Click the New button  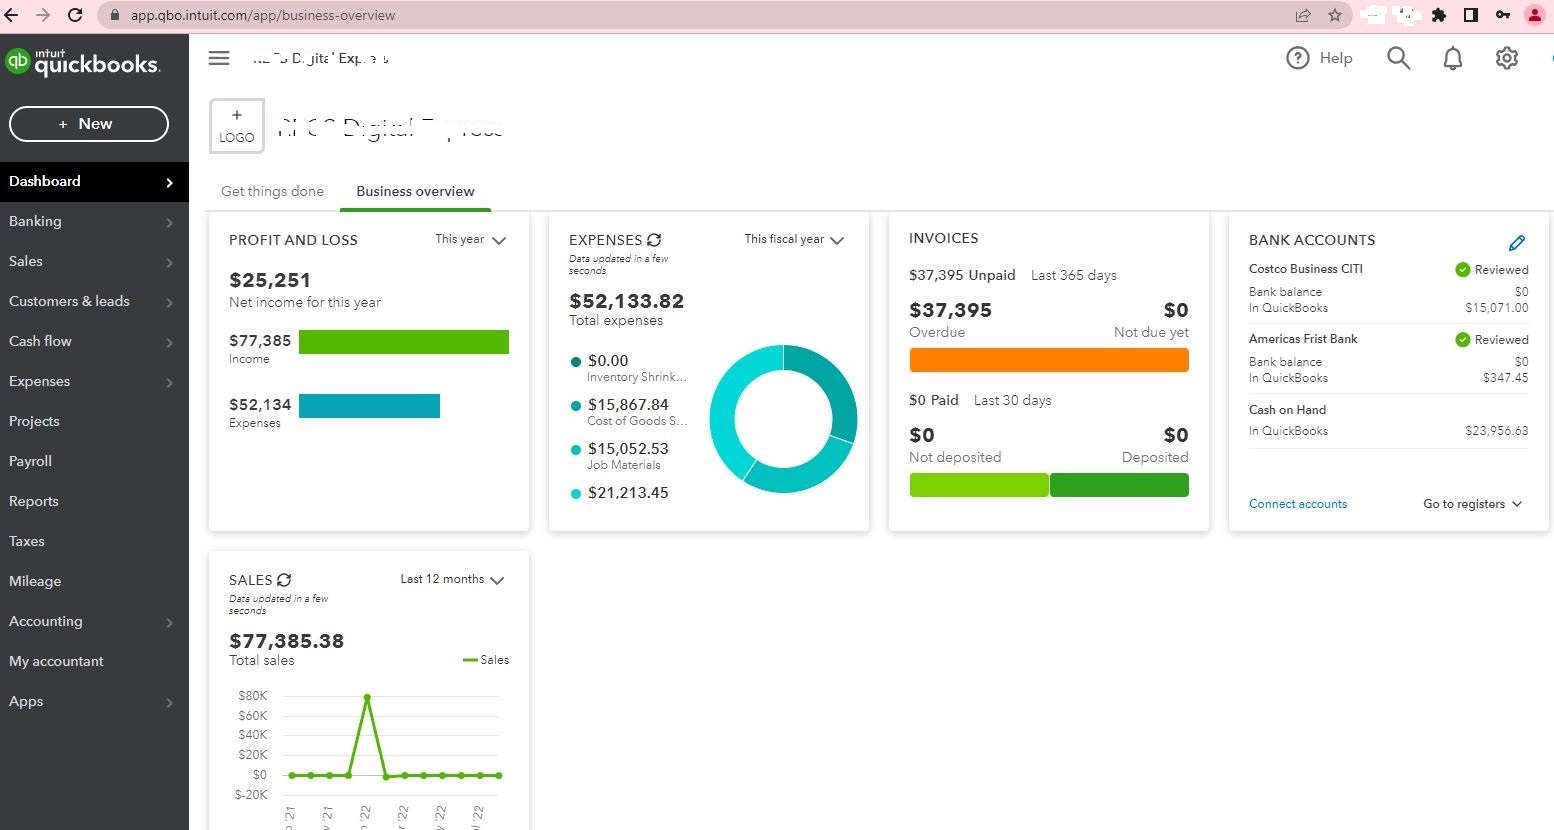[x=89, y=124]
